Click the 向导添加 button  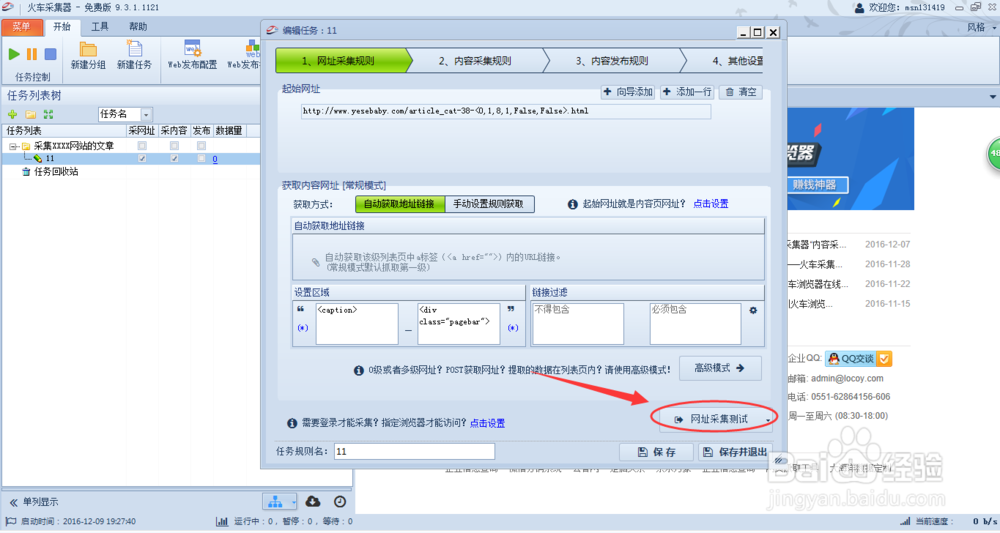coord(628,92)
